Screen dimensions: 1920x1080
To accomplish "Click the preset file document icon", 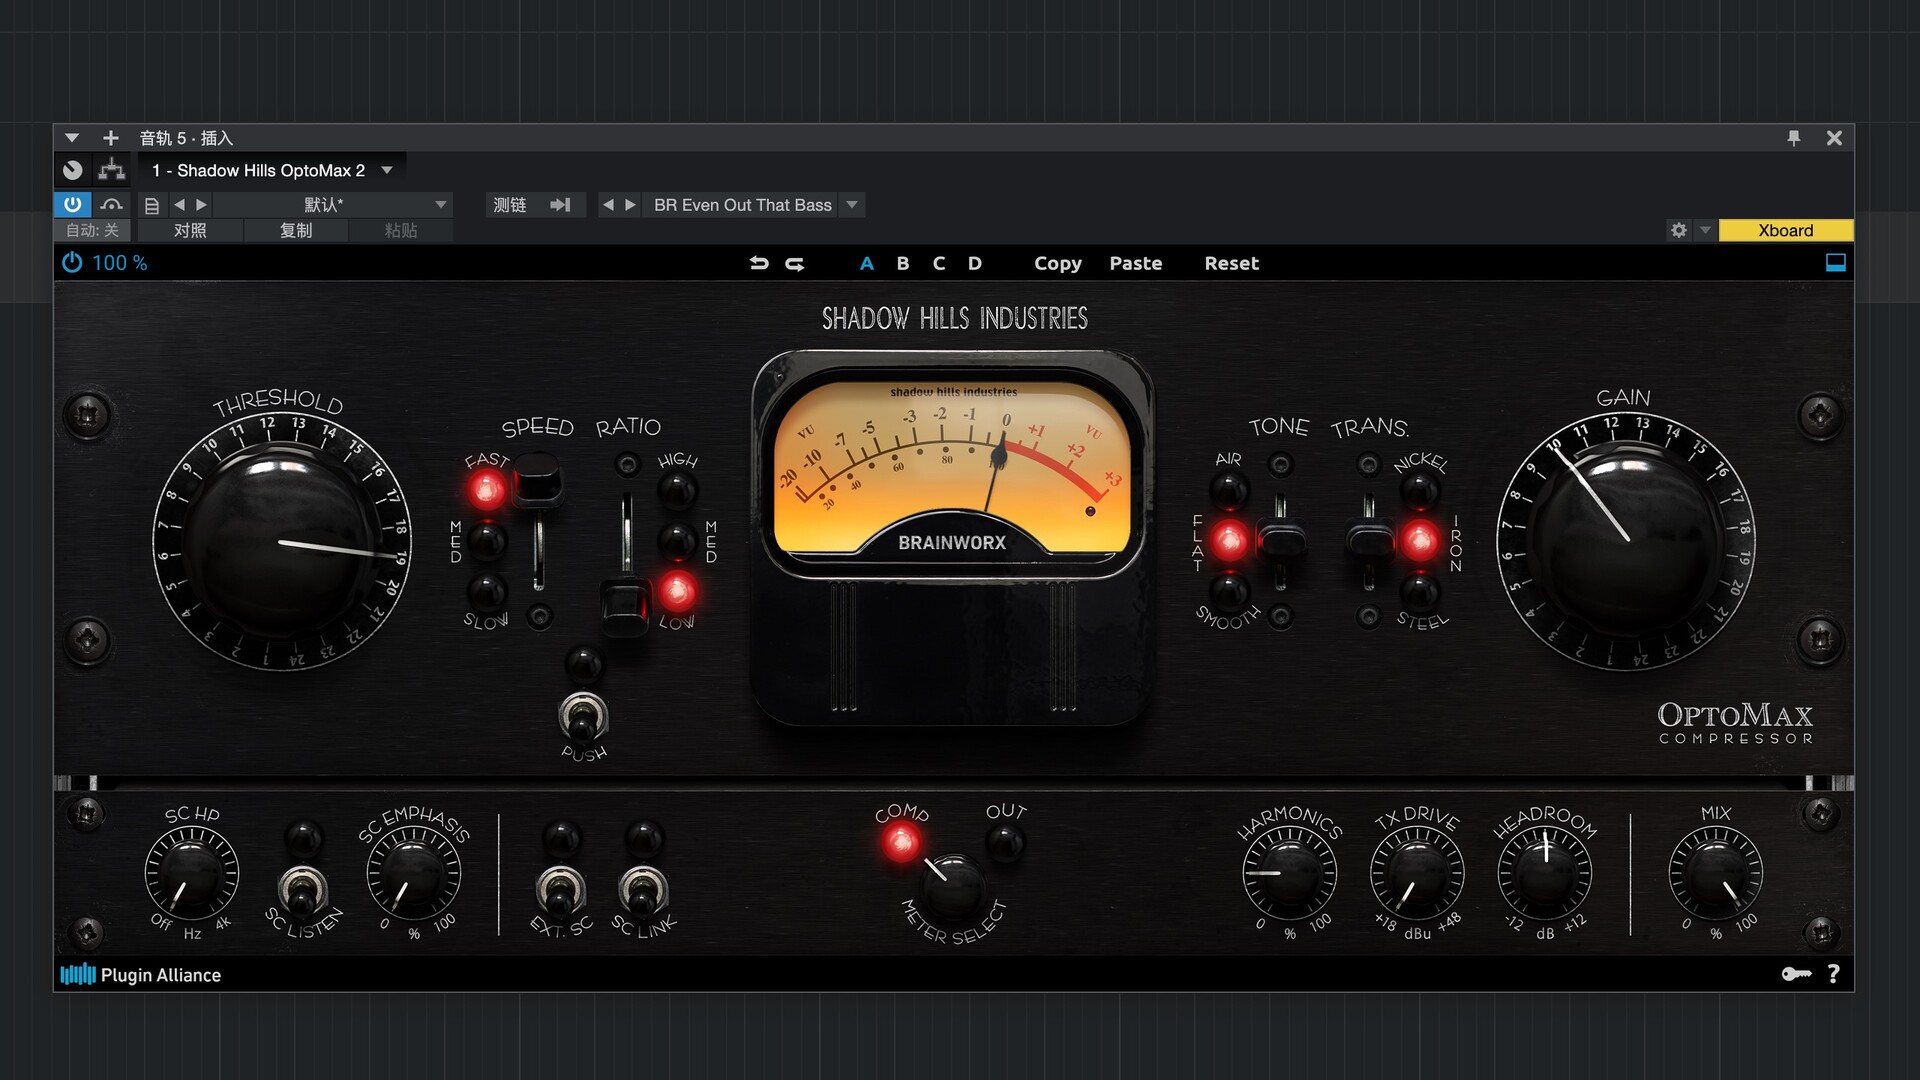I will pos(152,205).
